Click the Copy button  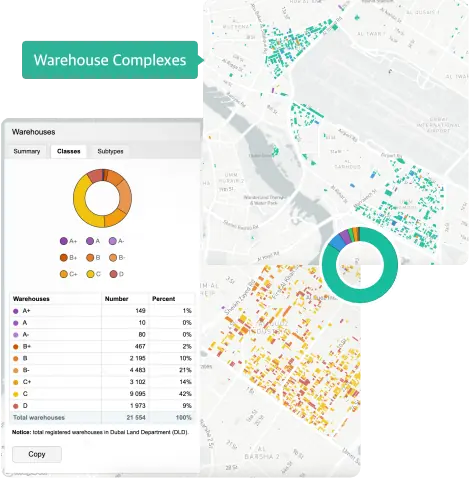pyautogui.click(x=37, y=454)
